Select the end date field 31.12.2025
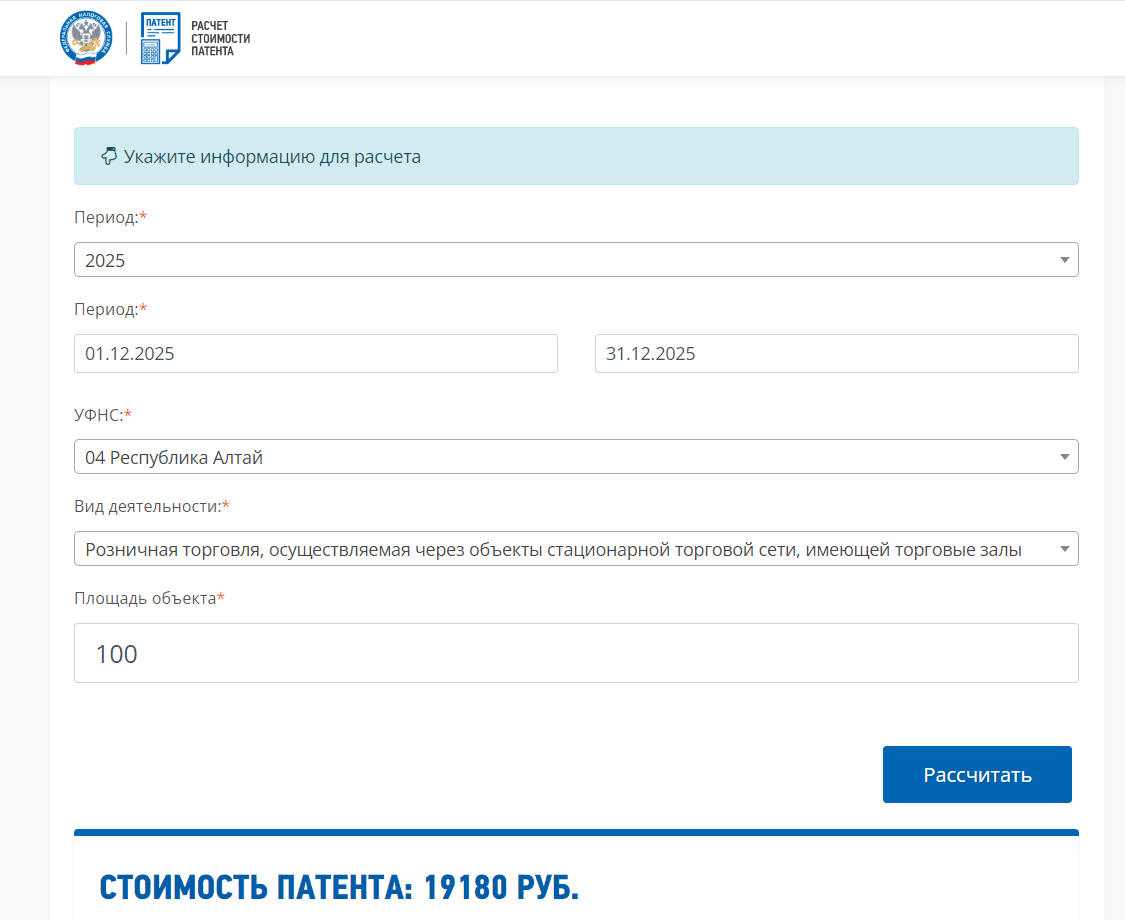Screen dimensions: 1125x920 click(x=836, y=354)
